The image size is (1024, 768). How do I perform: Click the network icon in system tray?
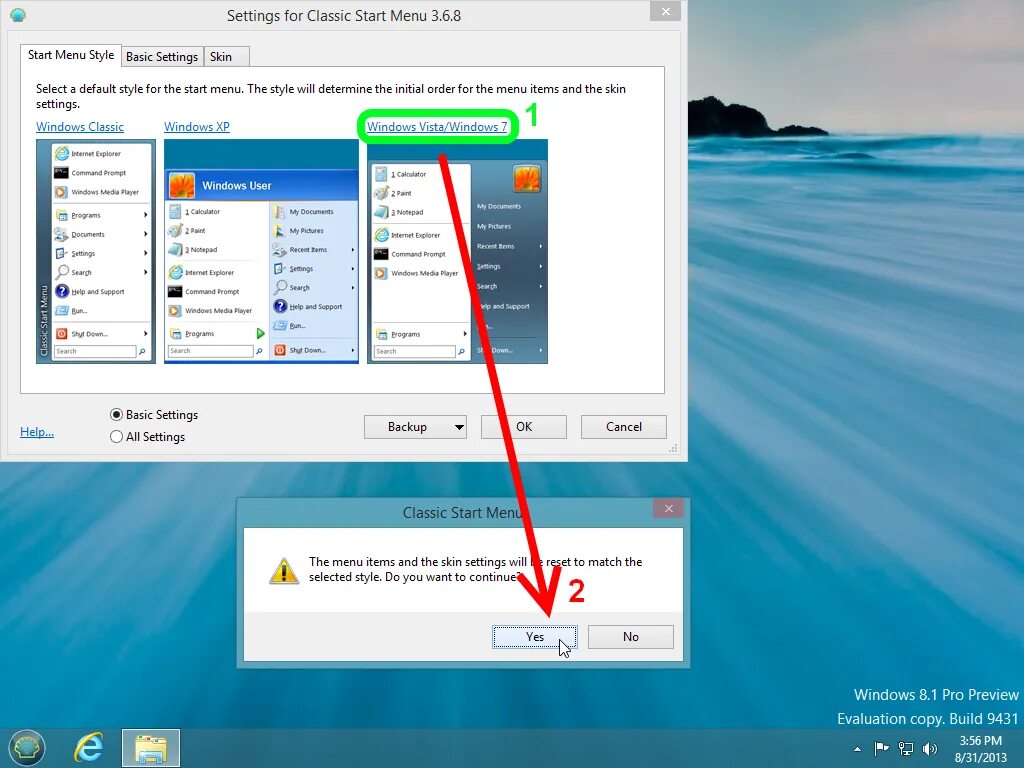tap(906, 748)
